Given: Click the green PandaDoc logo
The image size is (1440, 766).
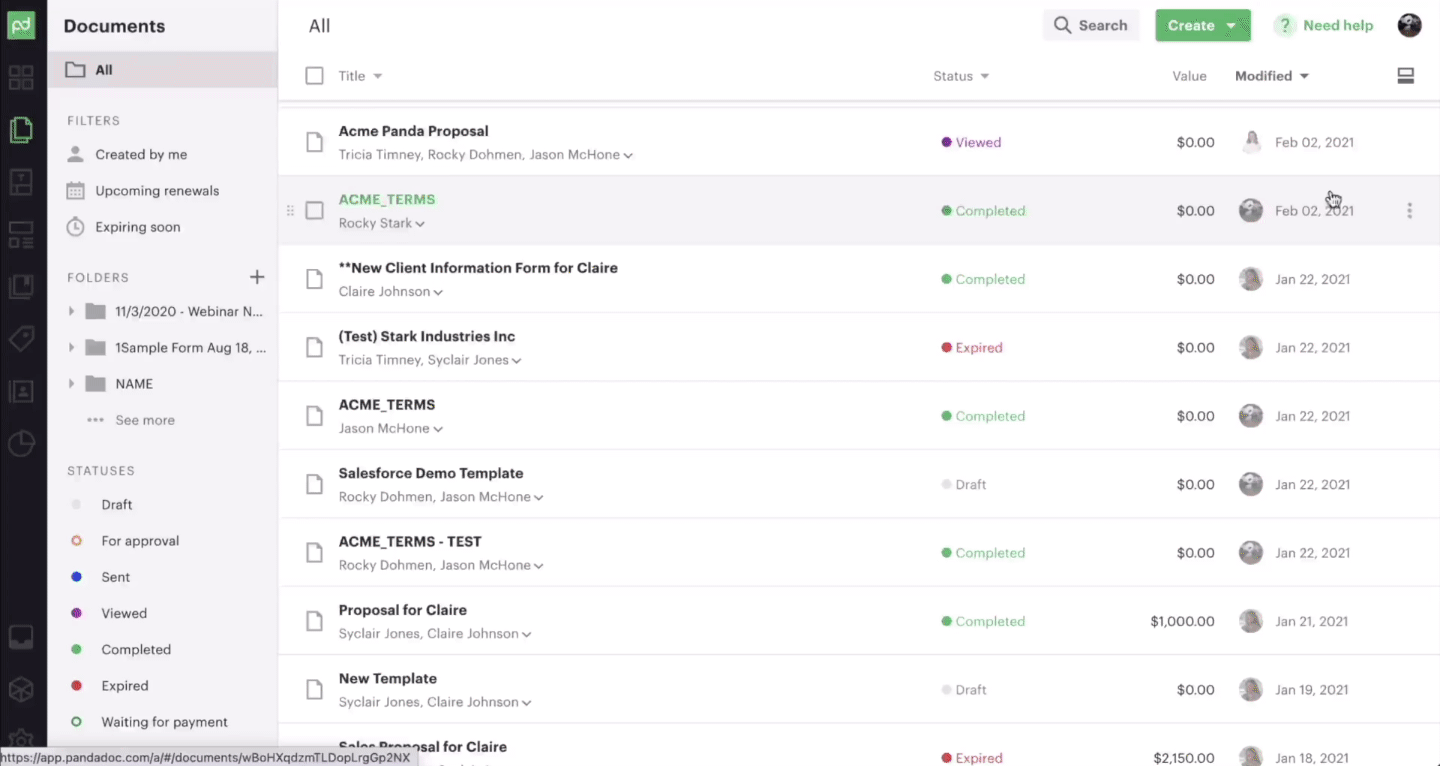Looking at the screenshot, I should [x=21, y=25].
